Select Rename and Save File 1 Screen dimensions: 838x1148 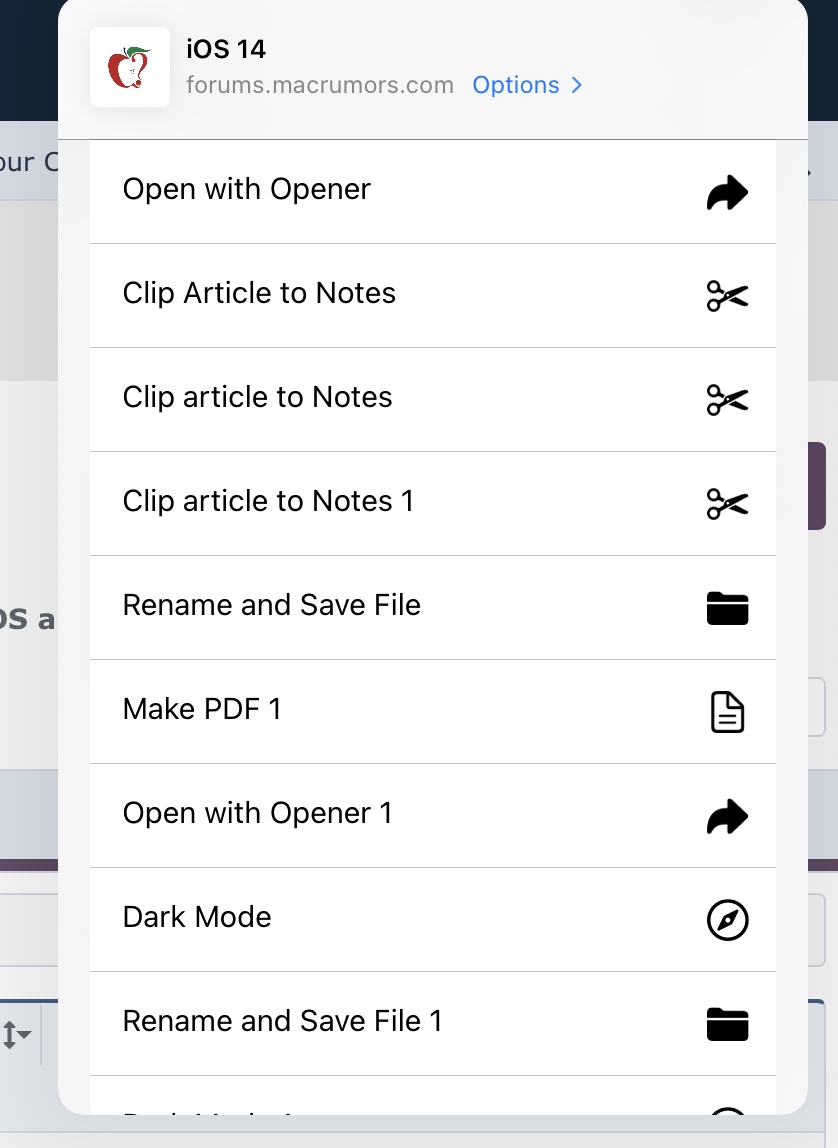pyautogui.click(x=433, y=1024)
